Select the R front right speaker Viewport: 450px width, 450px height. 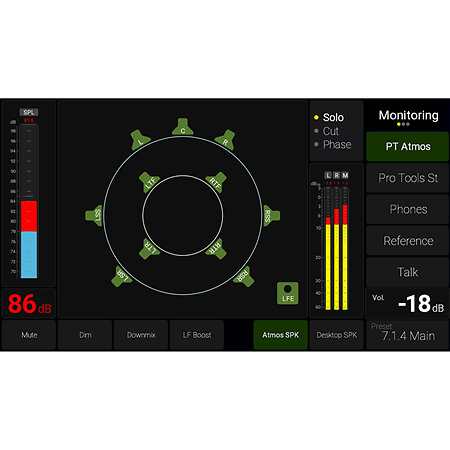point(225,140)
